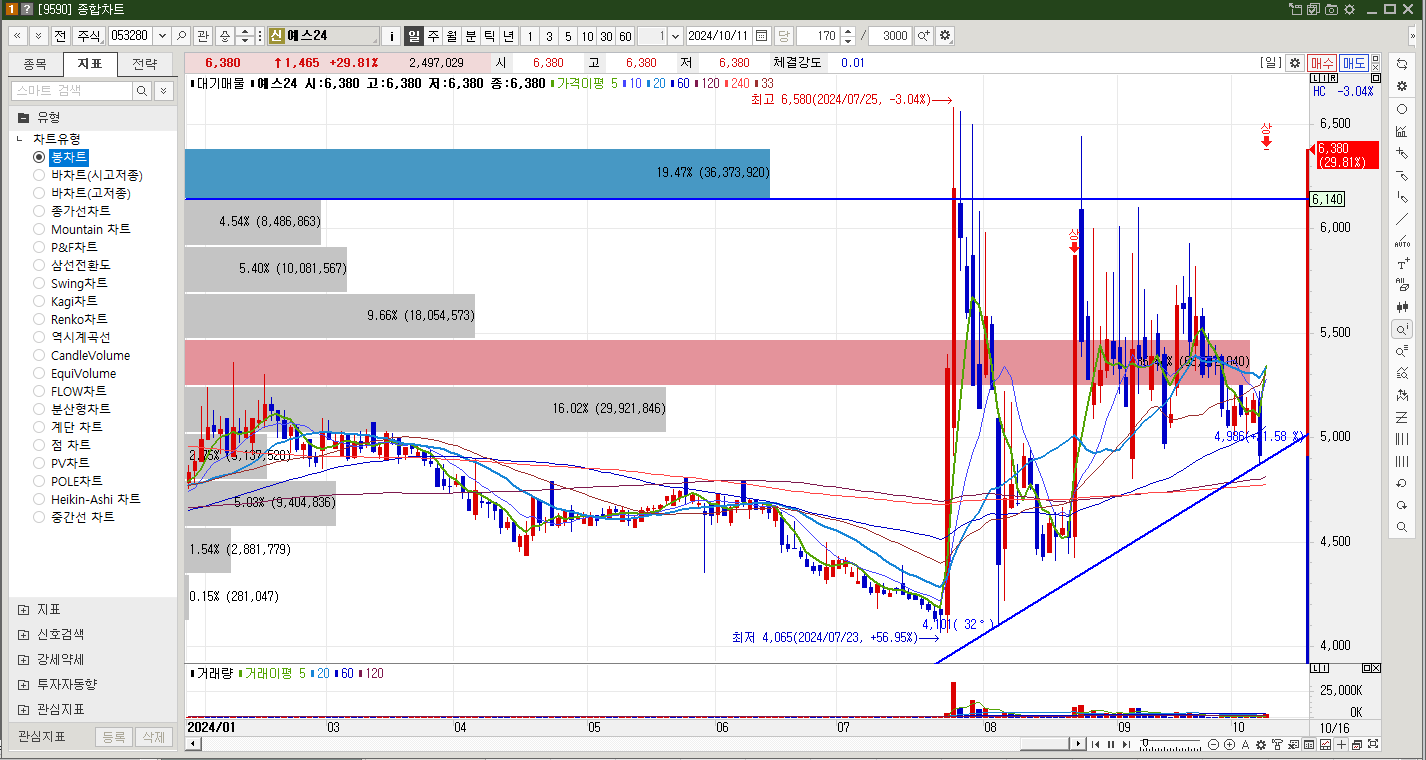Select the highlighted magnifier info tool
The image size is (1426, 760).
[1402, 329]
